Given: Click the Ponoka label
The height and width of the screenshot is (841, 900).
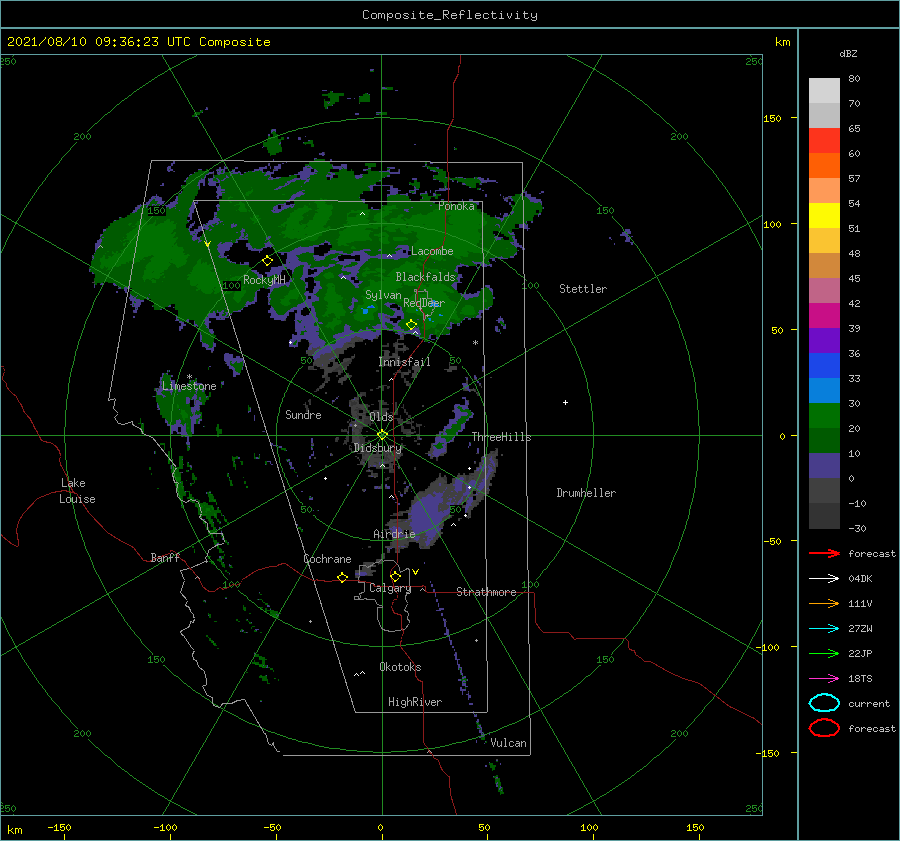Looking at the screenshot, I should point(456,206).
